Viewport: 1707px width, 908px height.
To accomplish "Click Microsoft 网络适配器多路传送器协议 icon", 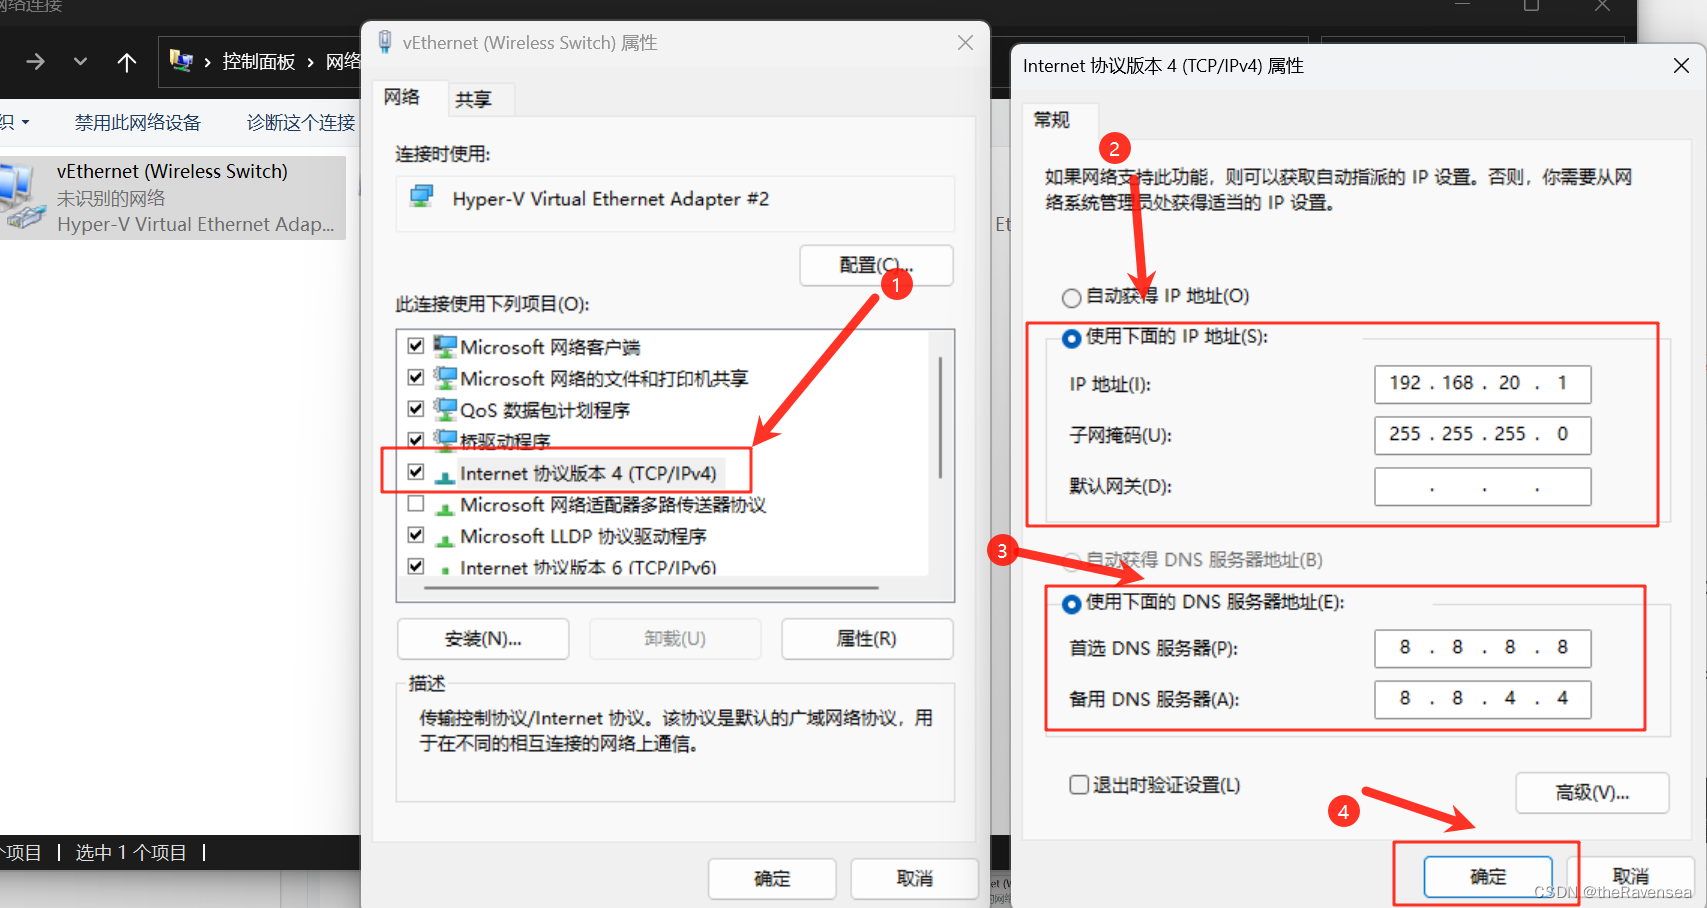I will pyautogui.click(x=445, y=508).
